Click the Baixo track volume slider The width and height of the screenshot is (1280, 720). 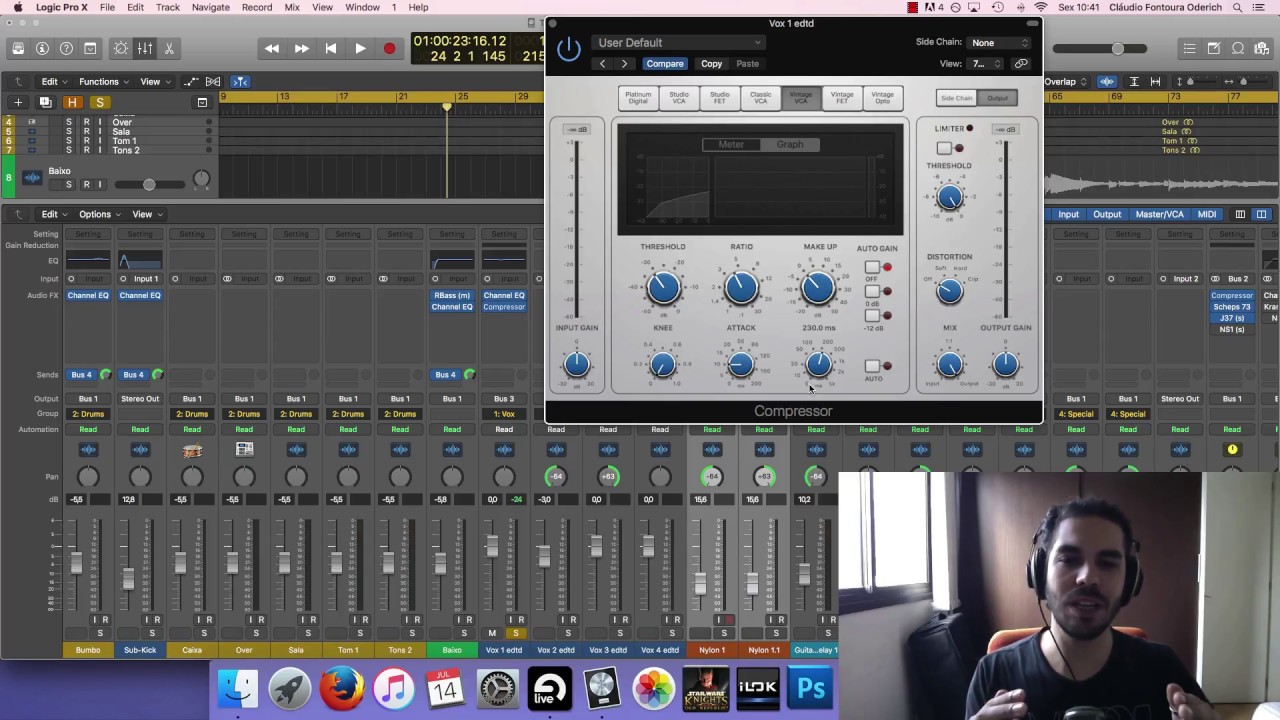click(148, 184)
